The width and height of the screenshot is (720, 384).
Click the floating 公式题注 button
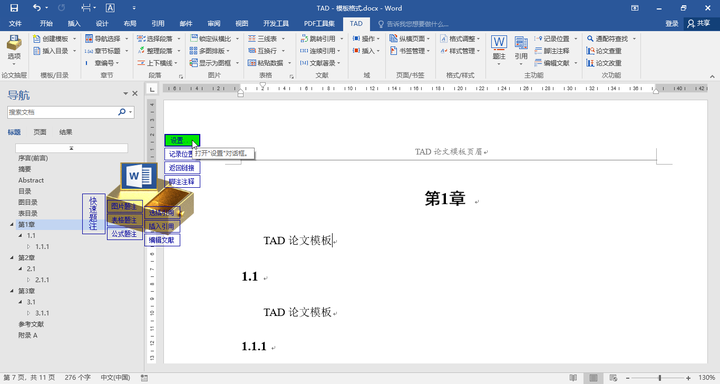tap(124, 234)
